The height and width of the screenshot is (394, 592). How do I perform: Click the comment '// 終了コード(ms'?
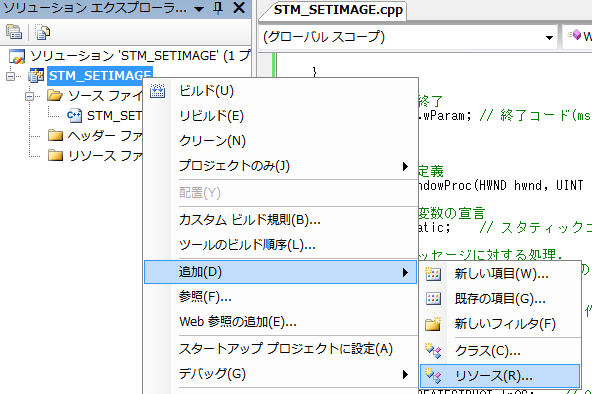click(535, 115)
